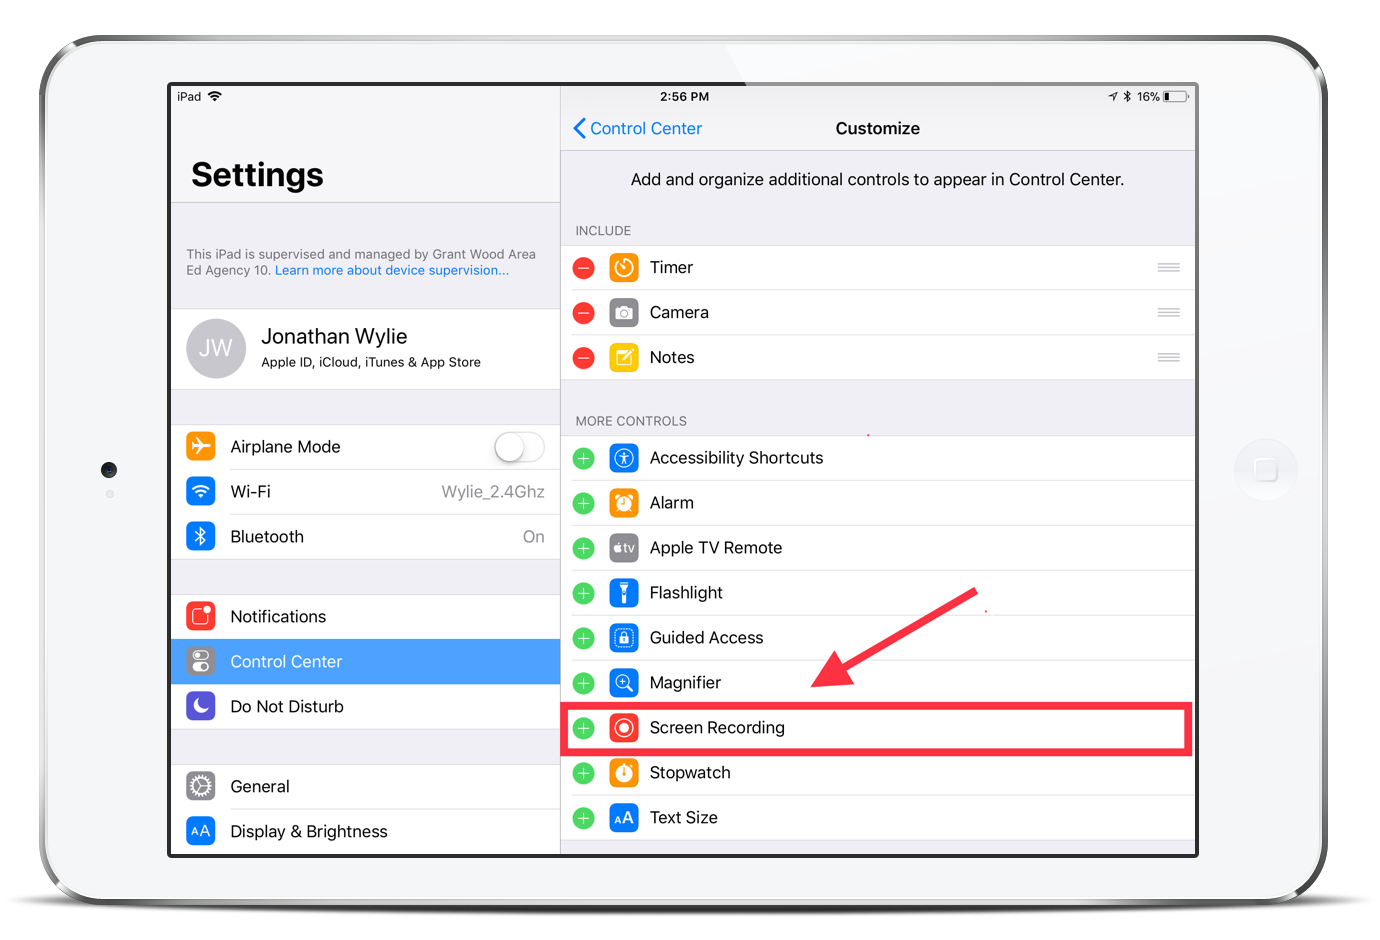Open General settings
The height and width of the screenshot is (940, 1380).
coord(366,787)
